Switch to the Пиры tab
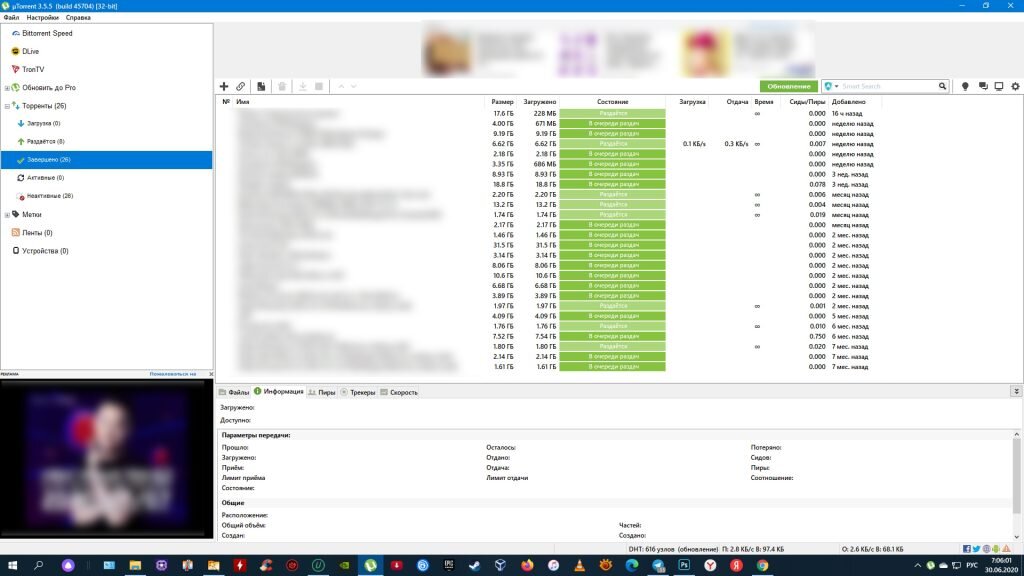The height and width of the screenshot is (576, 1024). pos(322,392)
